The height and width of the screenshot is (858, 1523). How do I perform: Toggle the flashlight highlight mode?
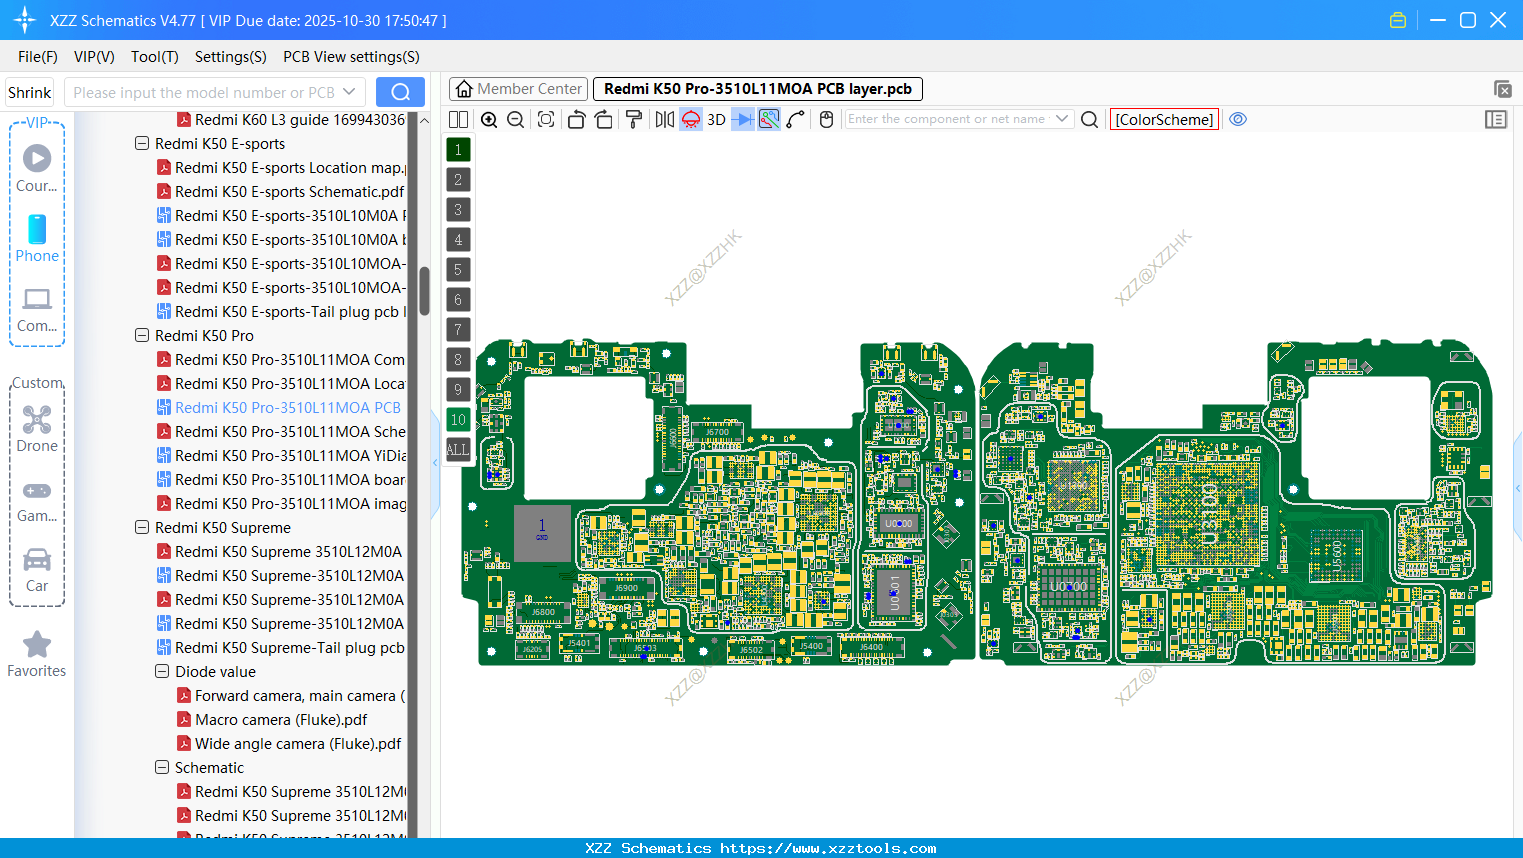point(690,119)
